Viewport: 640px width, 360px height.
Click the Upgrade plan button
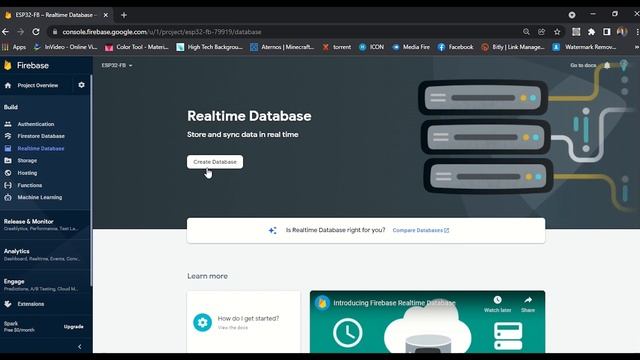[73, 327]
